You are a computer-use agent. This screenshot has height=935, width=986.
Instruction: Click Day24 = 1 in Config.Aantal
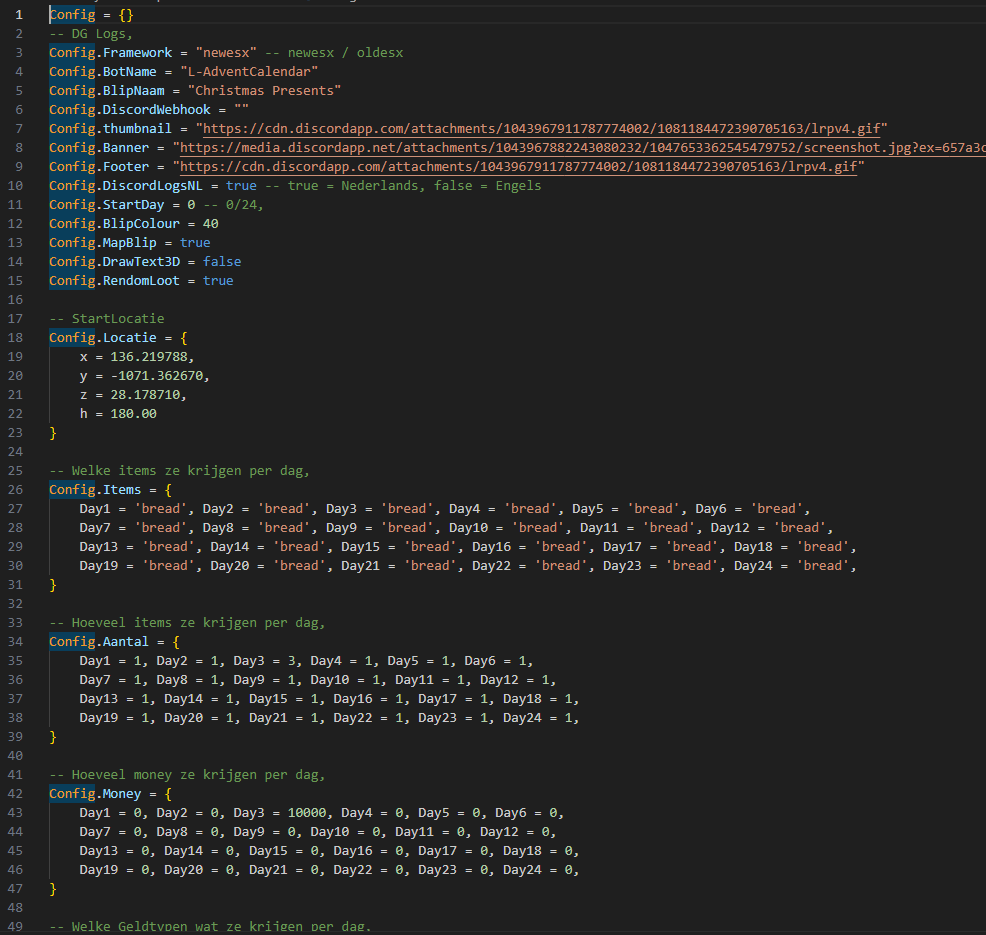(x=537, y=717)
